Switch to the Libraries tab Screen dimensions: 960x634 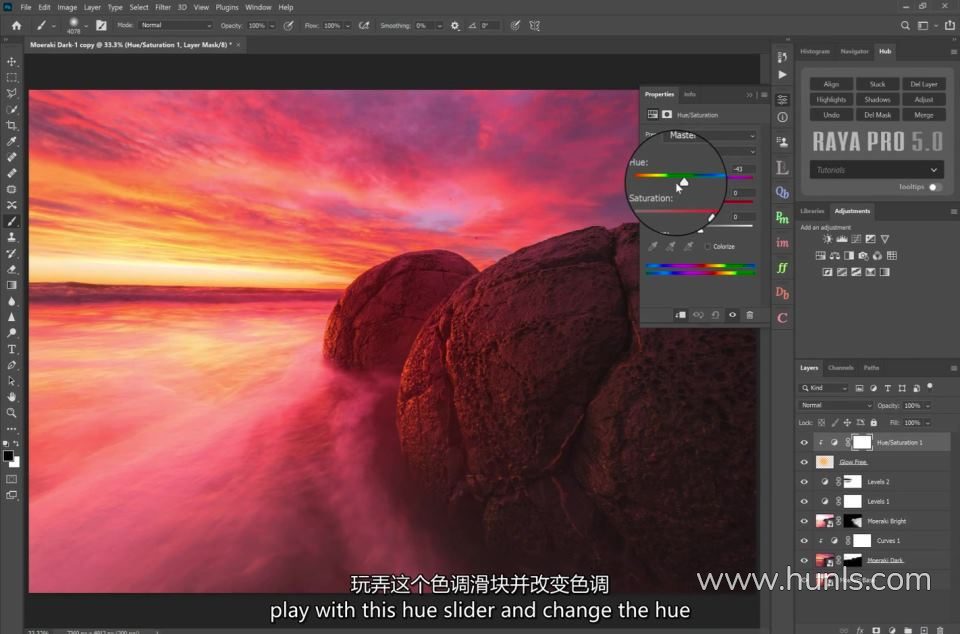pyautogui.click(x=812, y=211)
